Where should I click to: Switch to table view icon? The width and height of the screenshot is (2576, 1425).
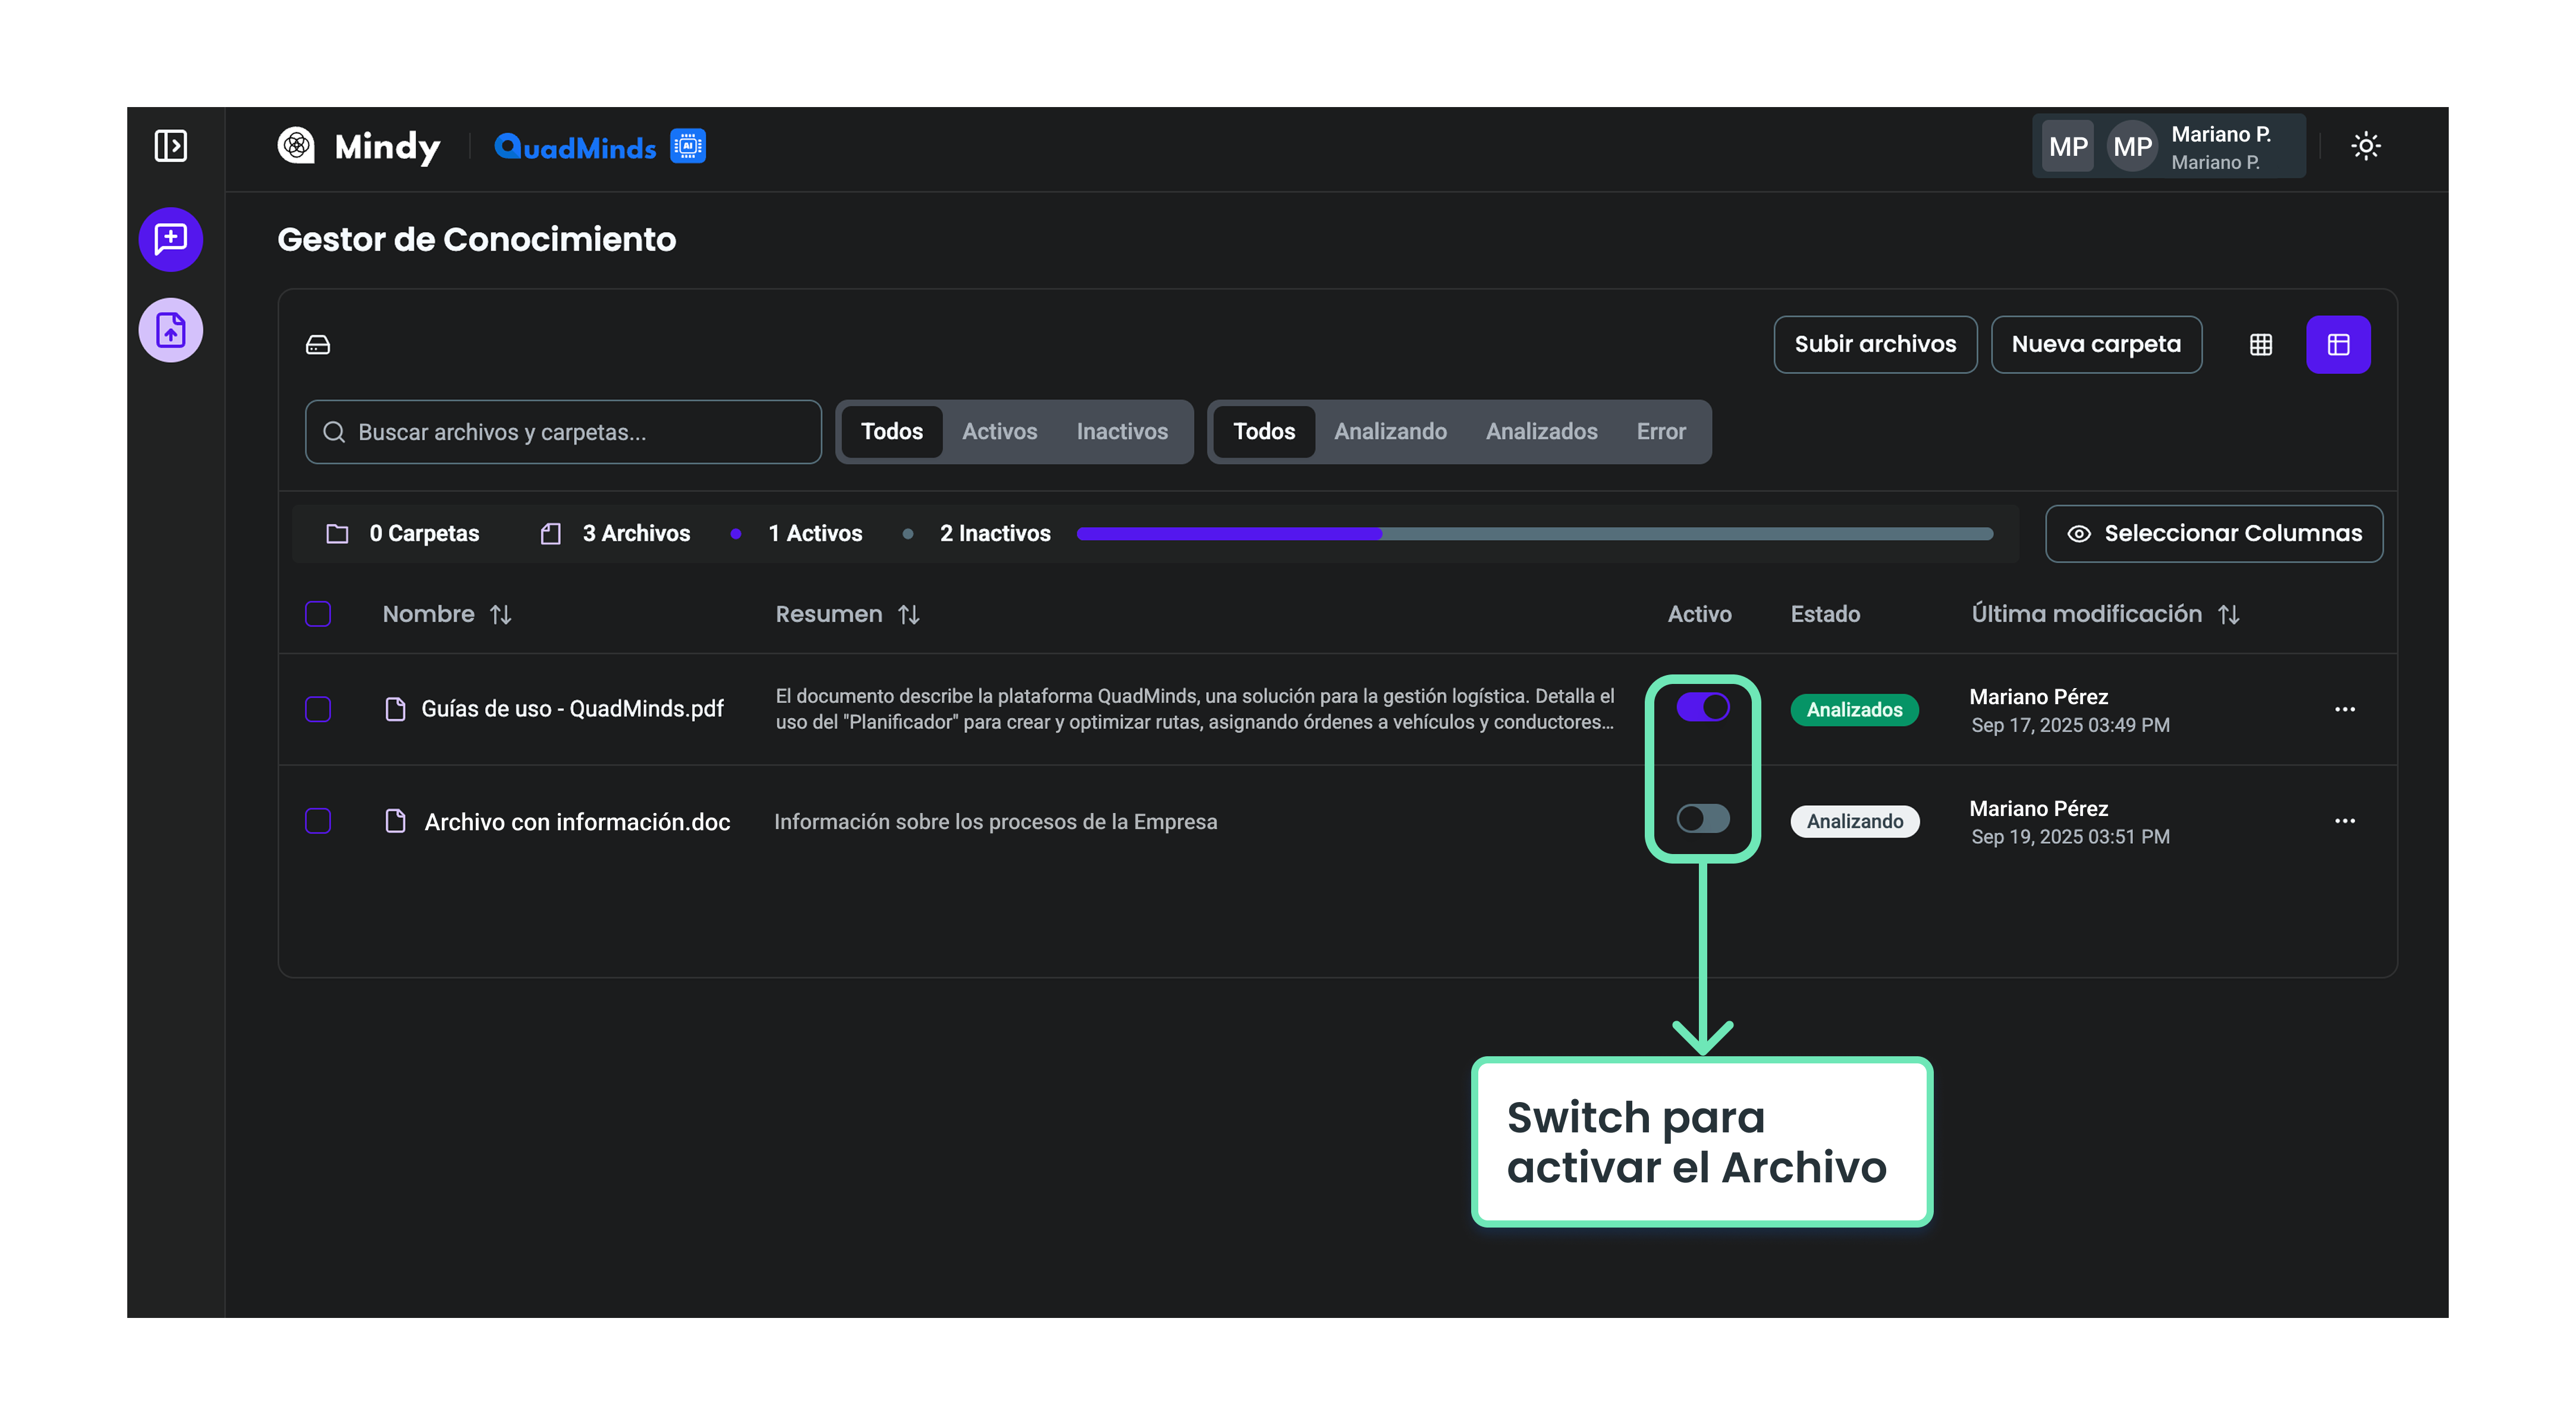point(2337,345)
